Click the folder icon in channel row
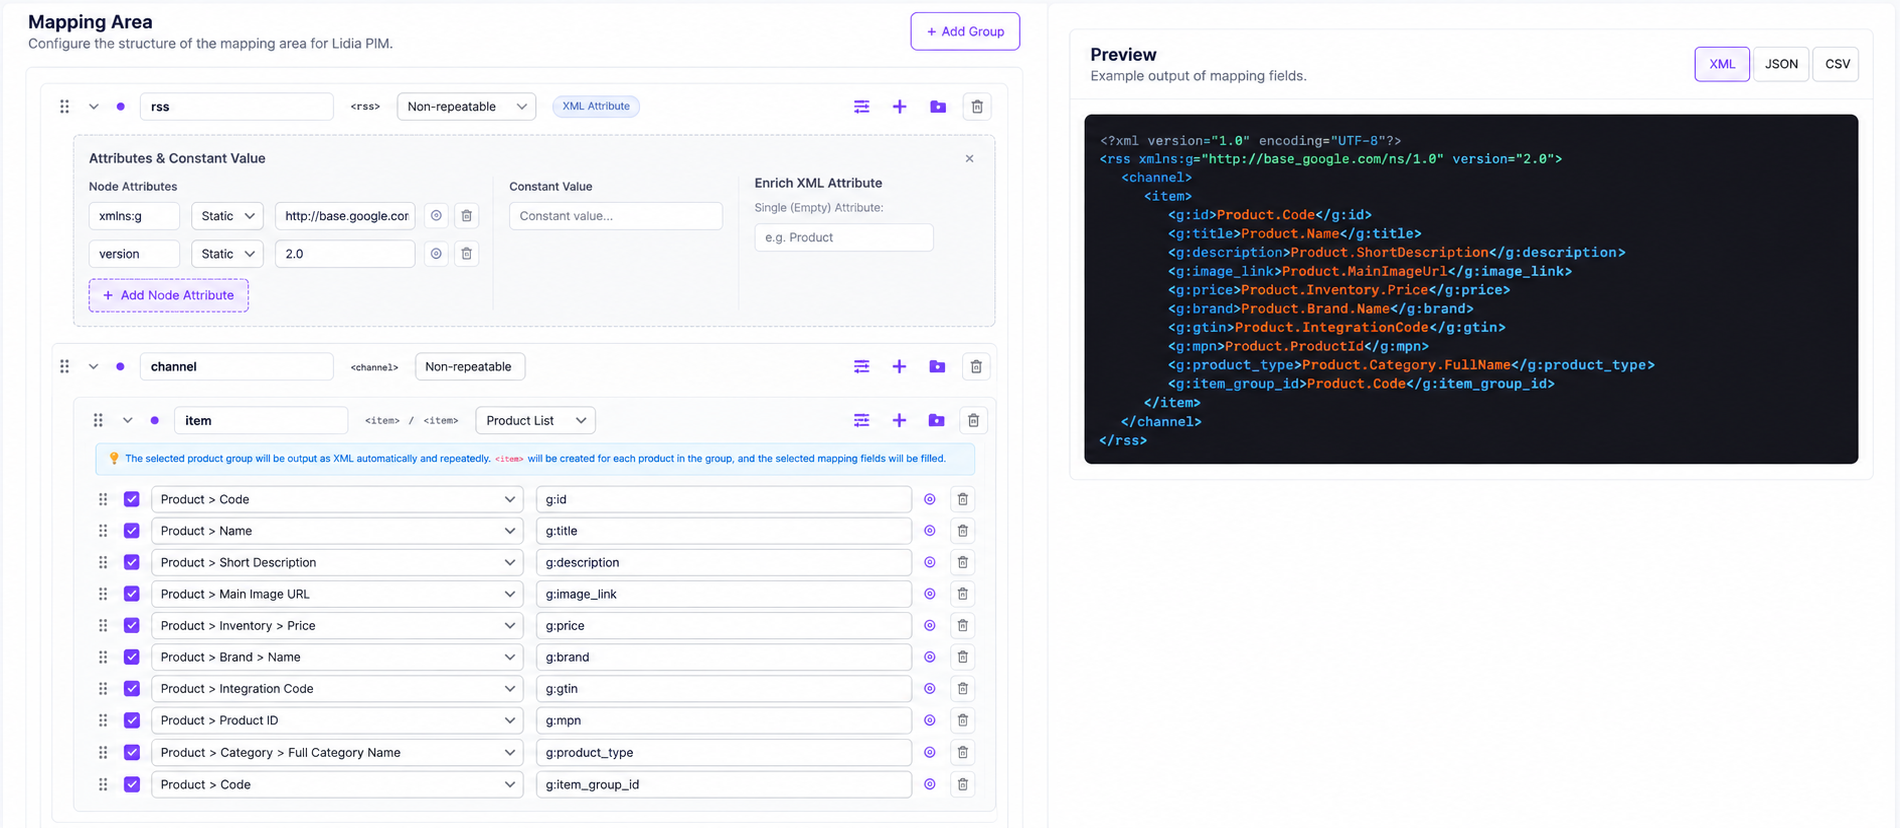1900x828 pixels. [x=937, y=367]
